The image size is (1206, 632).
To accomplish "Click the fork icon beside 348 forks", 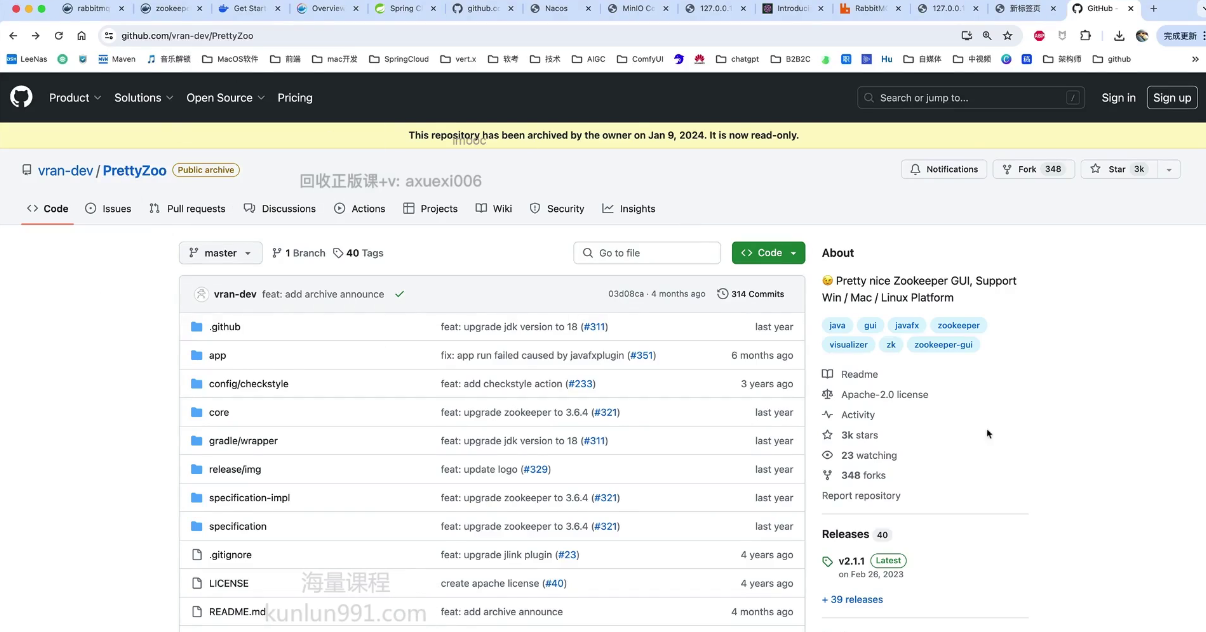I will [x=828, y=475].
